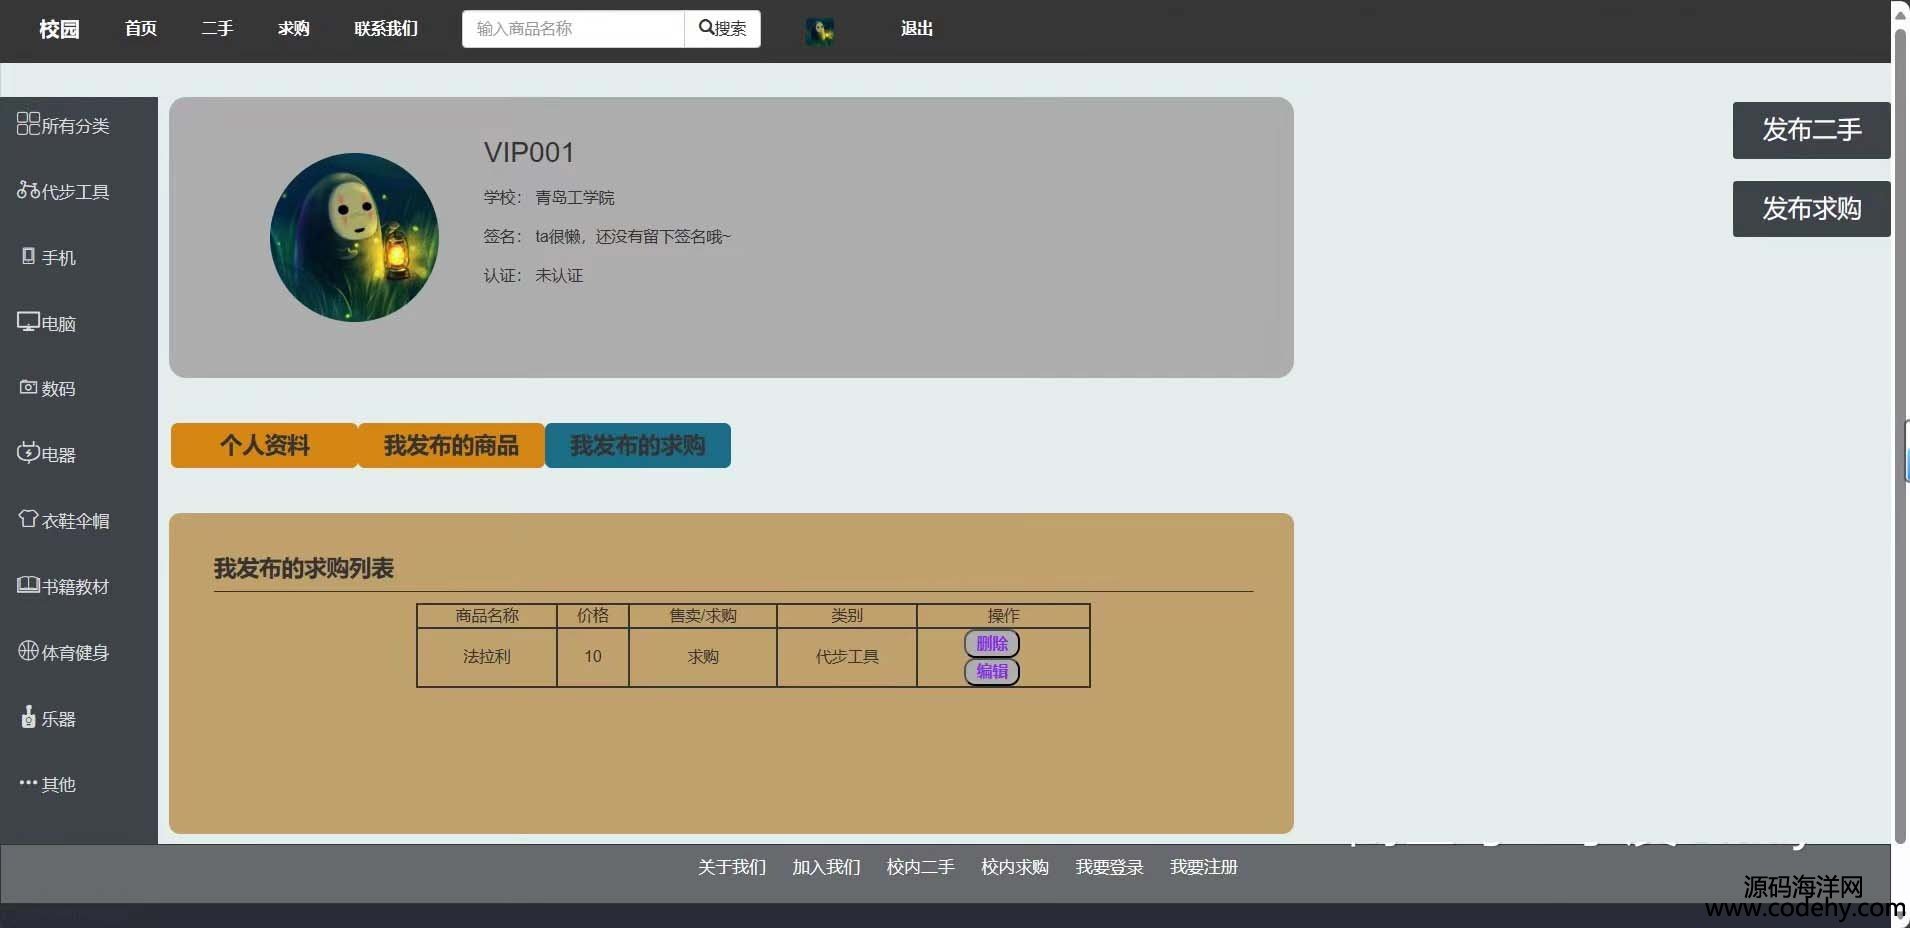Click the phone icon for 手机
Image resolution: width=1910 pixels, height=928 pixels.
coord(29,257)
